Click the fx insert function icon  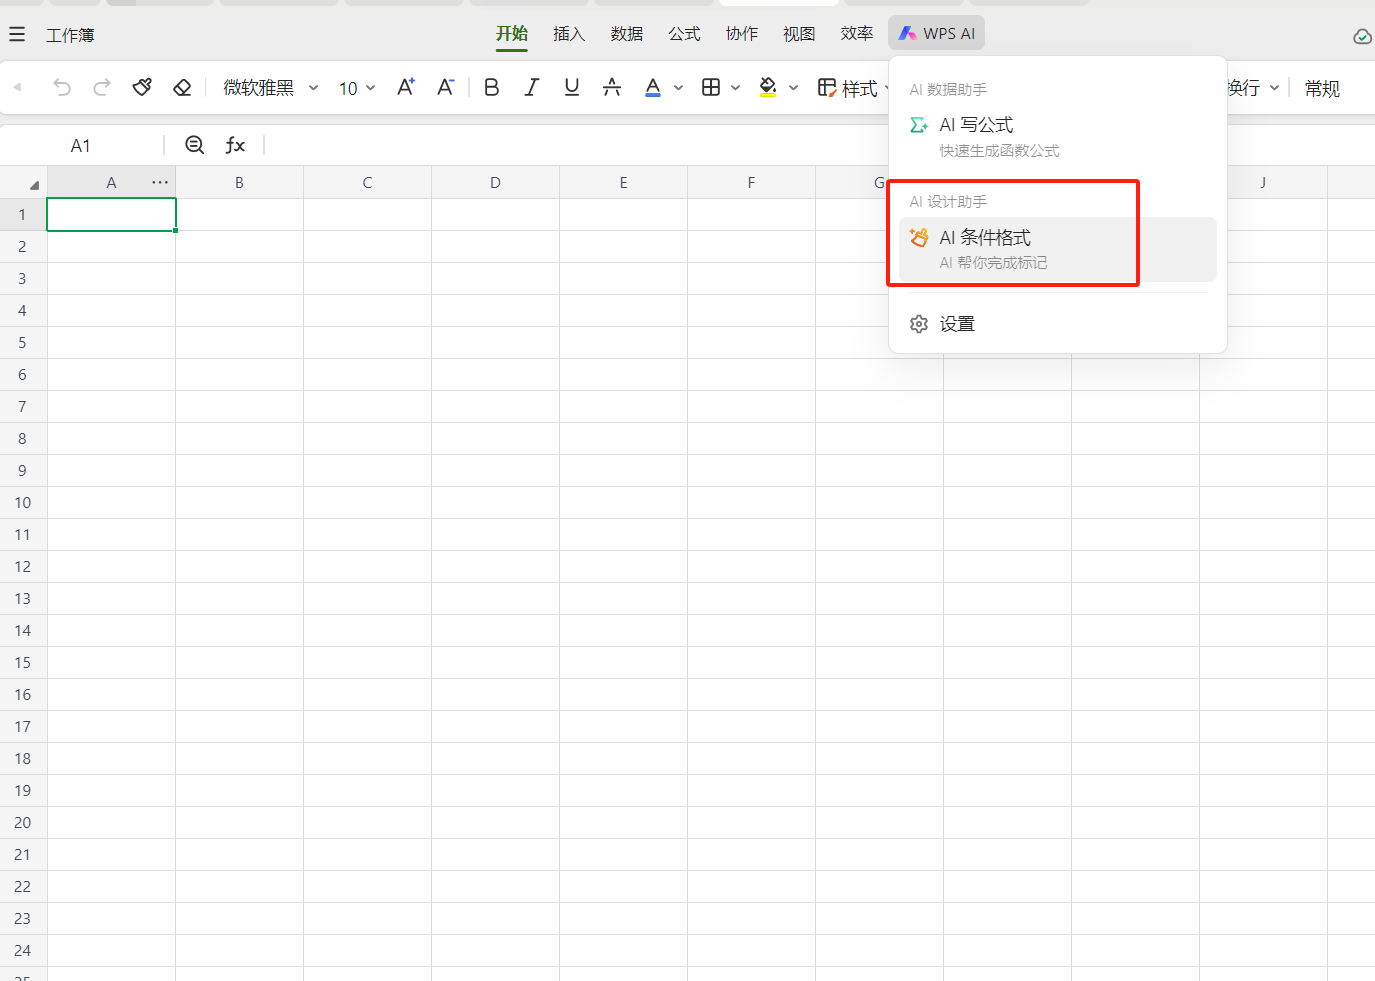(235, 145)
